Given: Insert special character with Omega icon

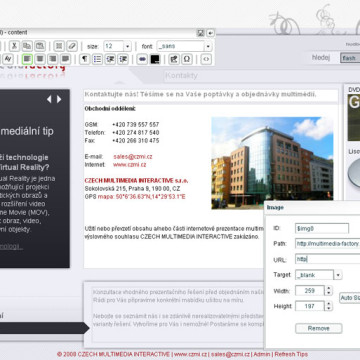Looking at the screenshot, I should [187, 59].
